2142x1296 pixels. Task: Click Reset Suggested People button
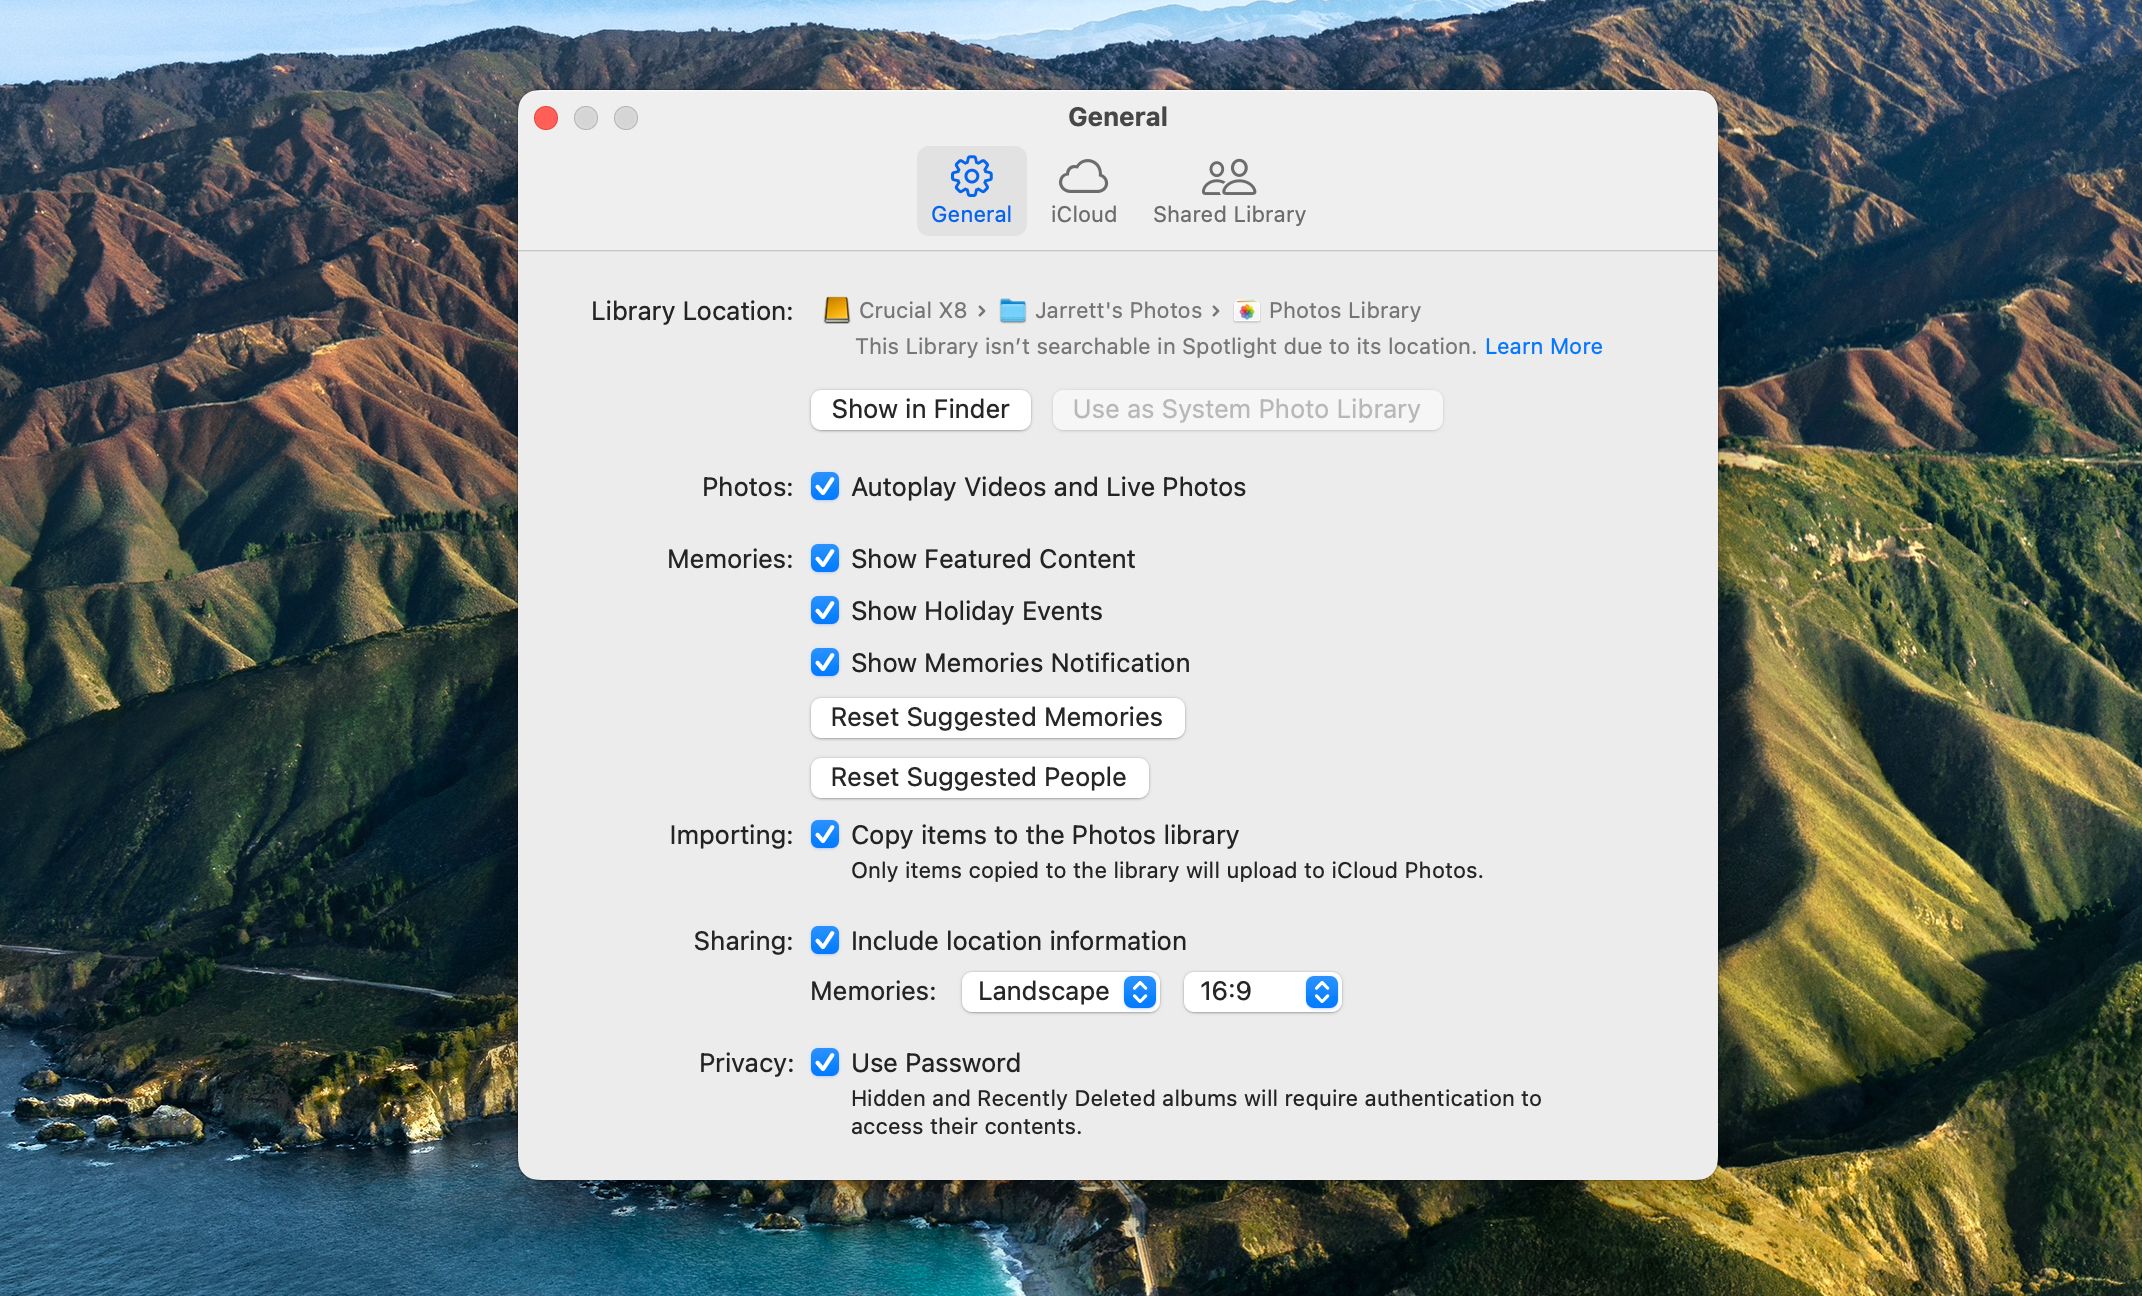(979, 776)
